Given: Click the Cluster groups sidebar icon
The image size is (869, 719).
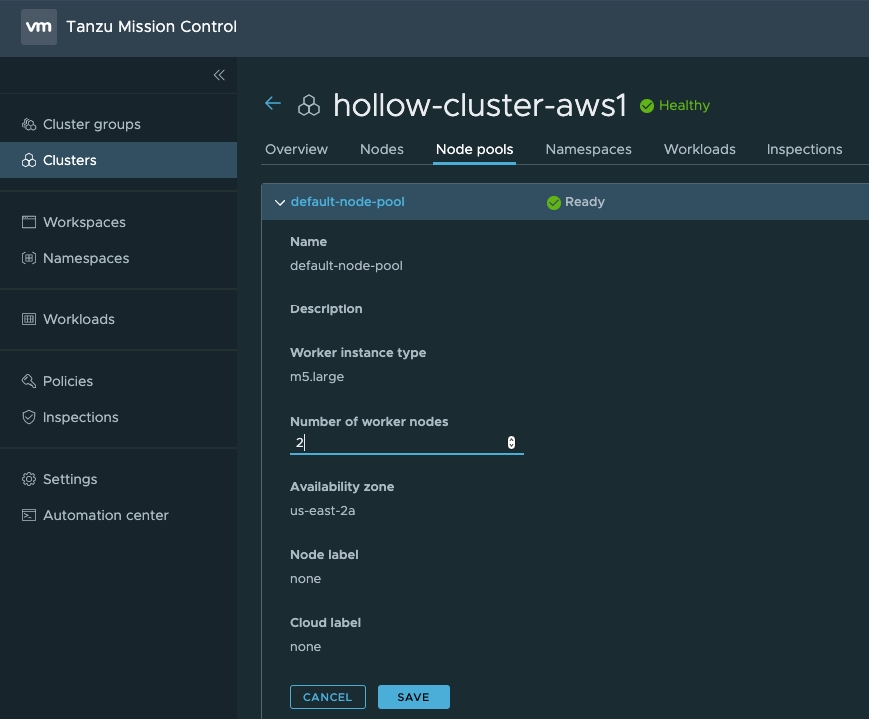Looking at the screenshot, I should pyautogui.click(x=29, y=125).
